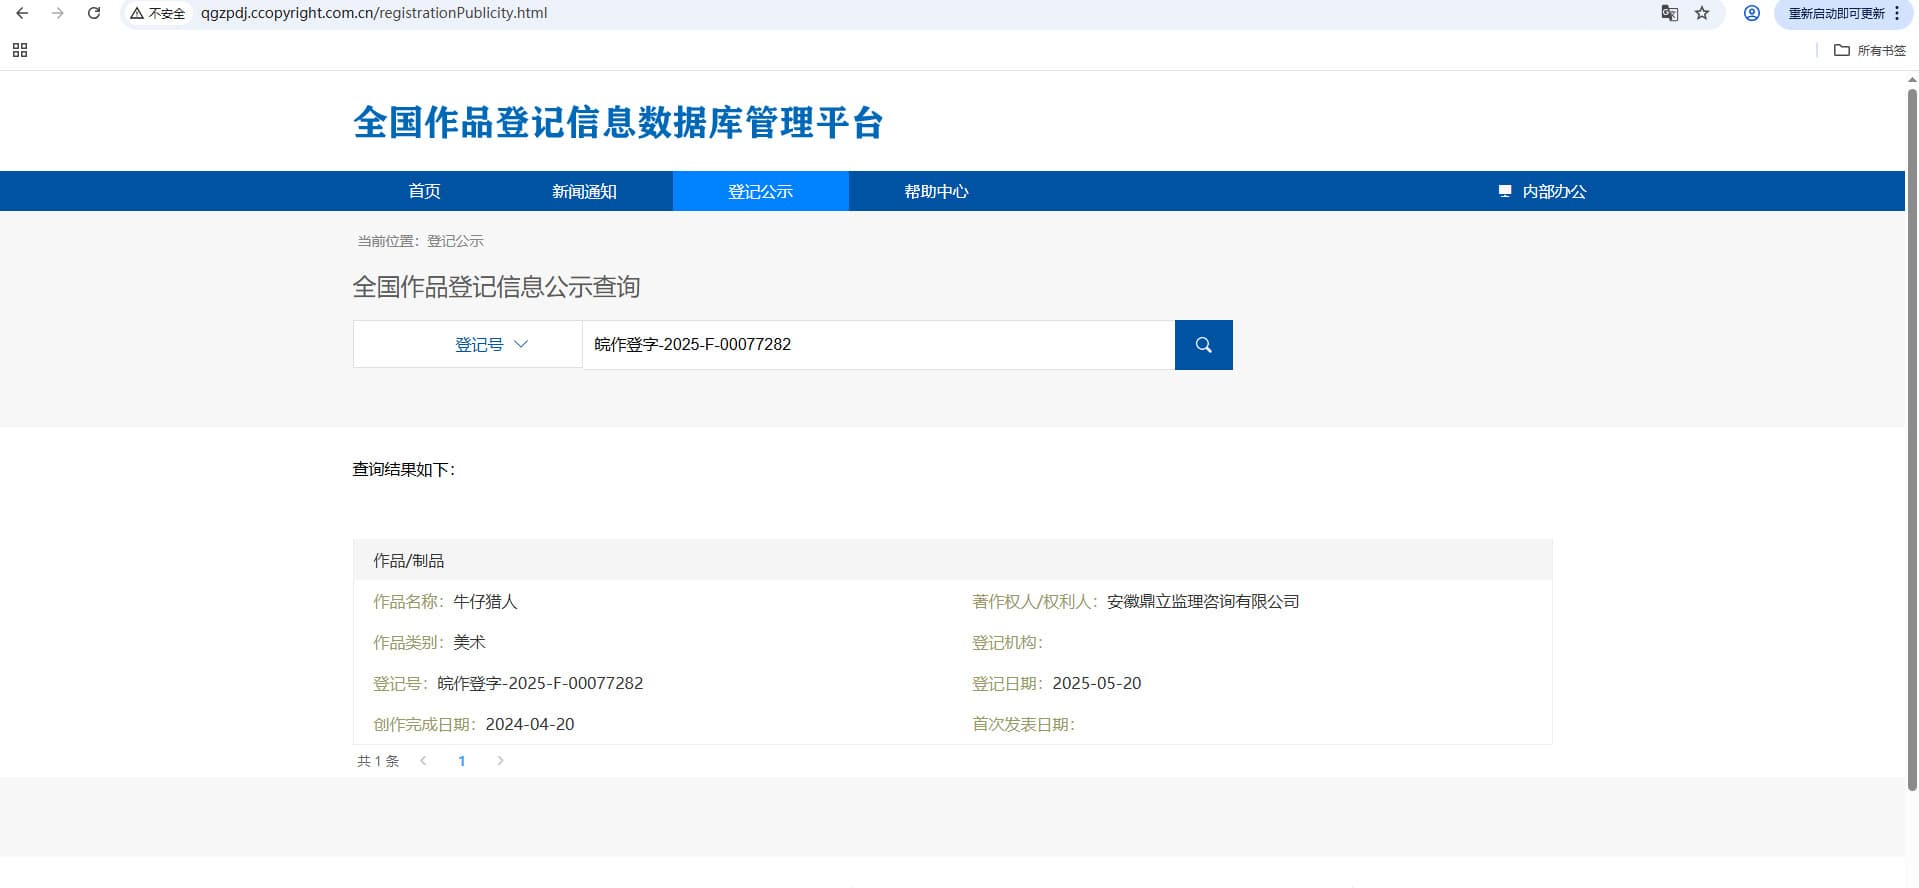Click the 内部办公 link

(1542, 191)
